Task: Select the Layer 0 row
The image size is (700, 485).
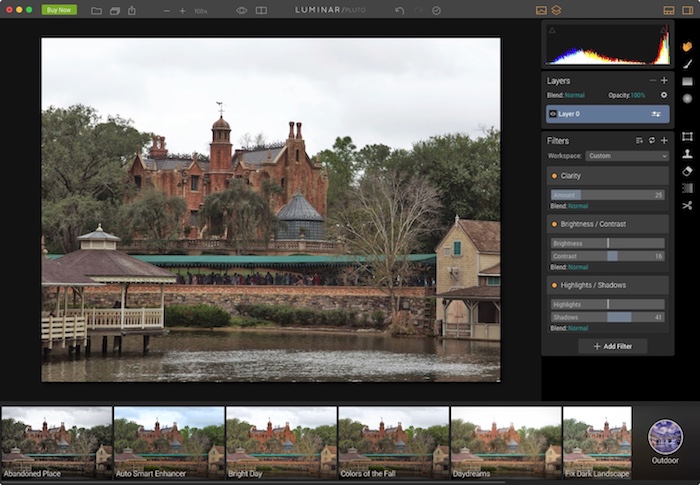Action: click(608, 114)
